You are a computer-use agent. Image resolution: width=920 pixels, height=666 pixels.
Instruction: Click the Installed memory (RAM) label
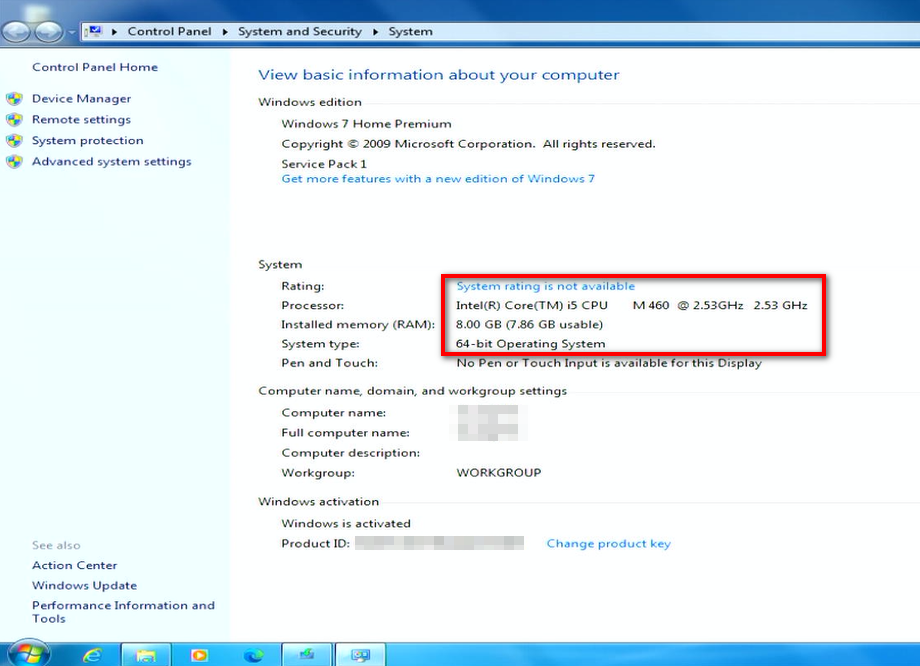point(358,324)
